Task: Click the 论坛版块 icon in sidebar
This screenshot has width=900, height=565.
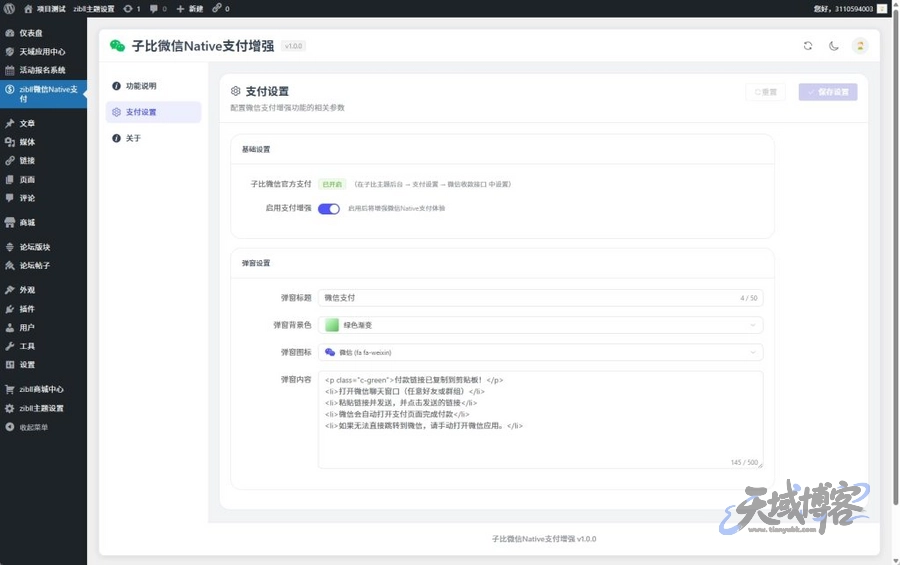Action: [x=10, y=247]
